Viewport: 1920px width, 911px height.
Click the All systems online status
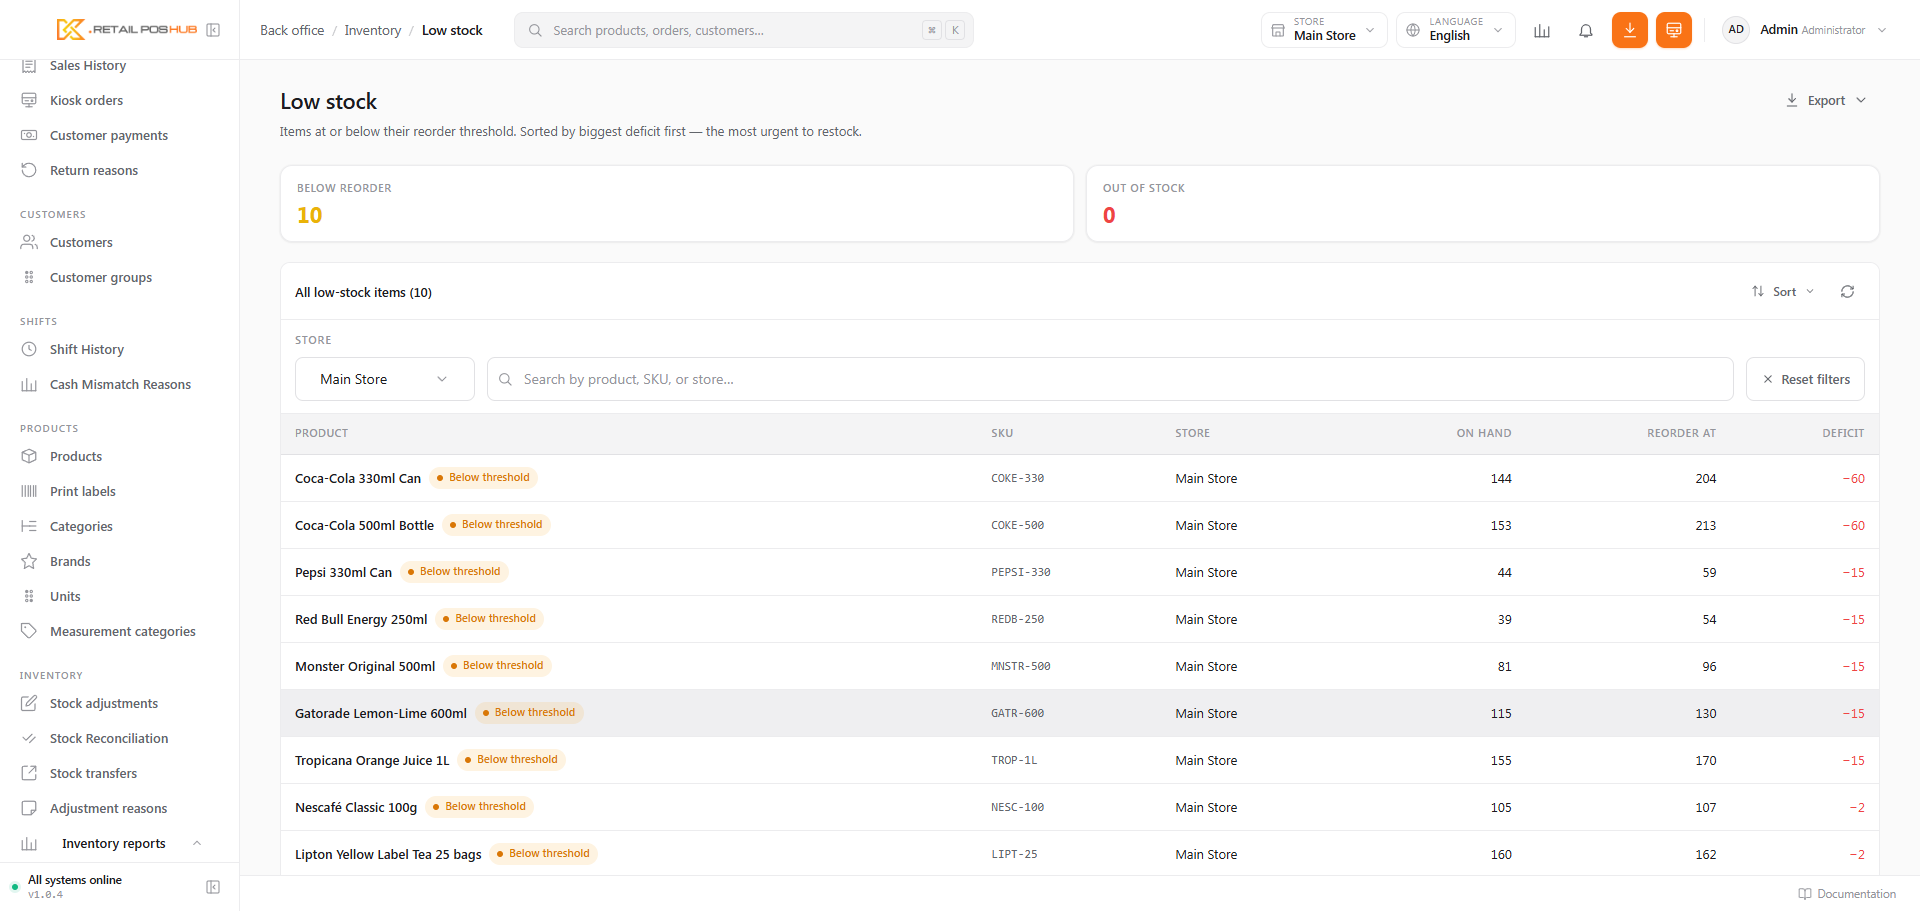coord(75,880)
